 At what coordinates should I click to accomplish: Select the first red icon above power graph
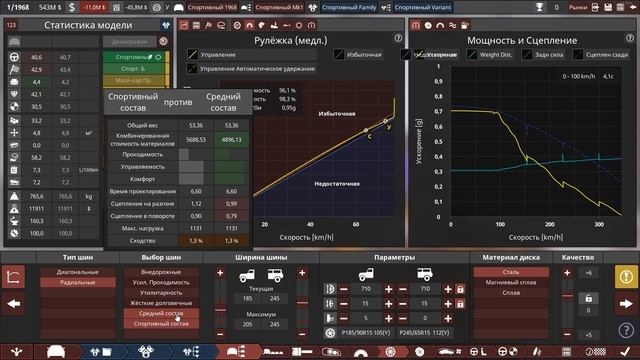coord(416,25)
